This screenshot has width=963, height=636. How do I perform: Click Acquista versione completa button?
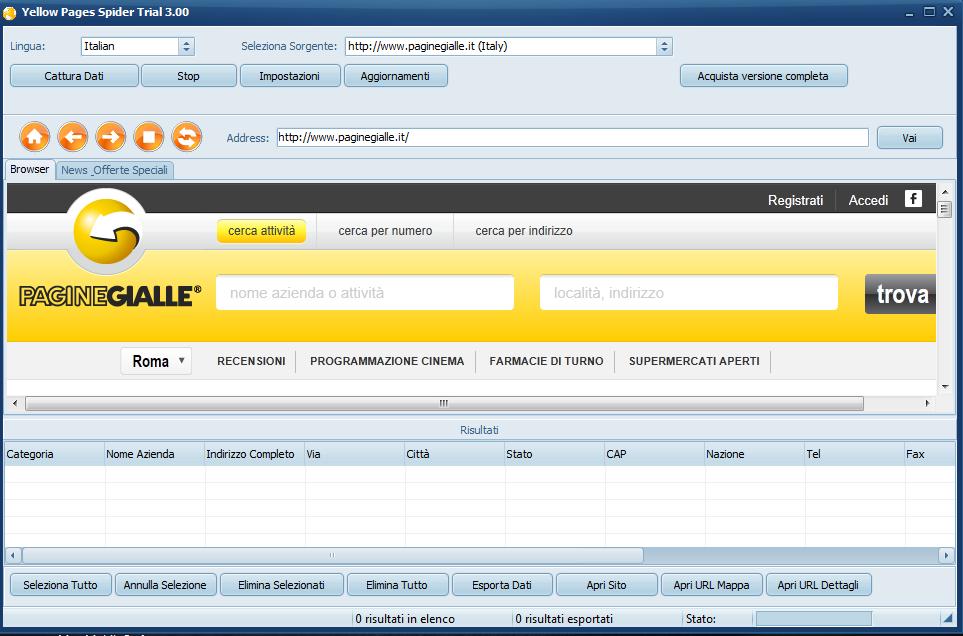763,76
